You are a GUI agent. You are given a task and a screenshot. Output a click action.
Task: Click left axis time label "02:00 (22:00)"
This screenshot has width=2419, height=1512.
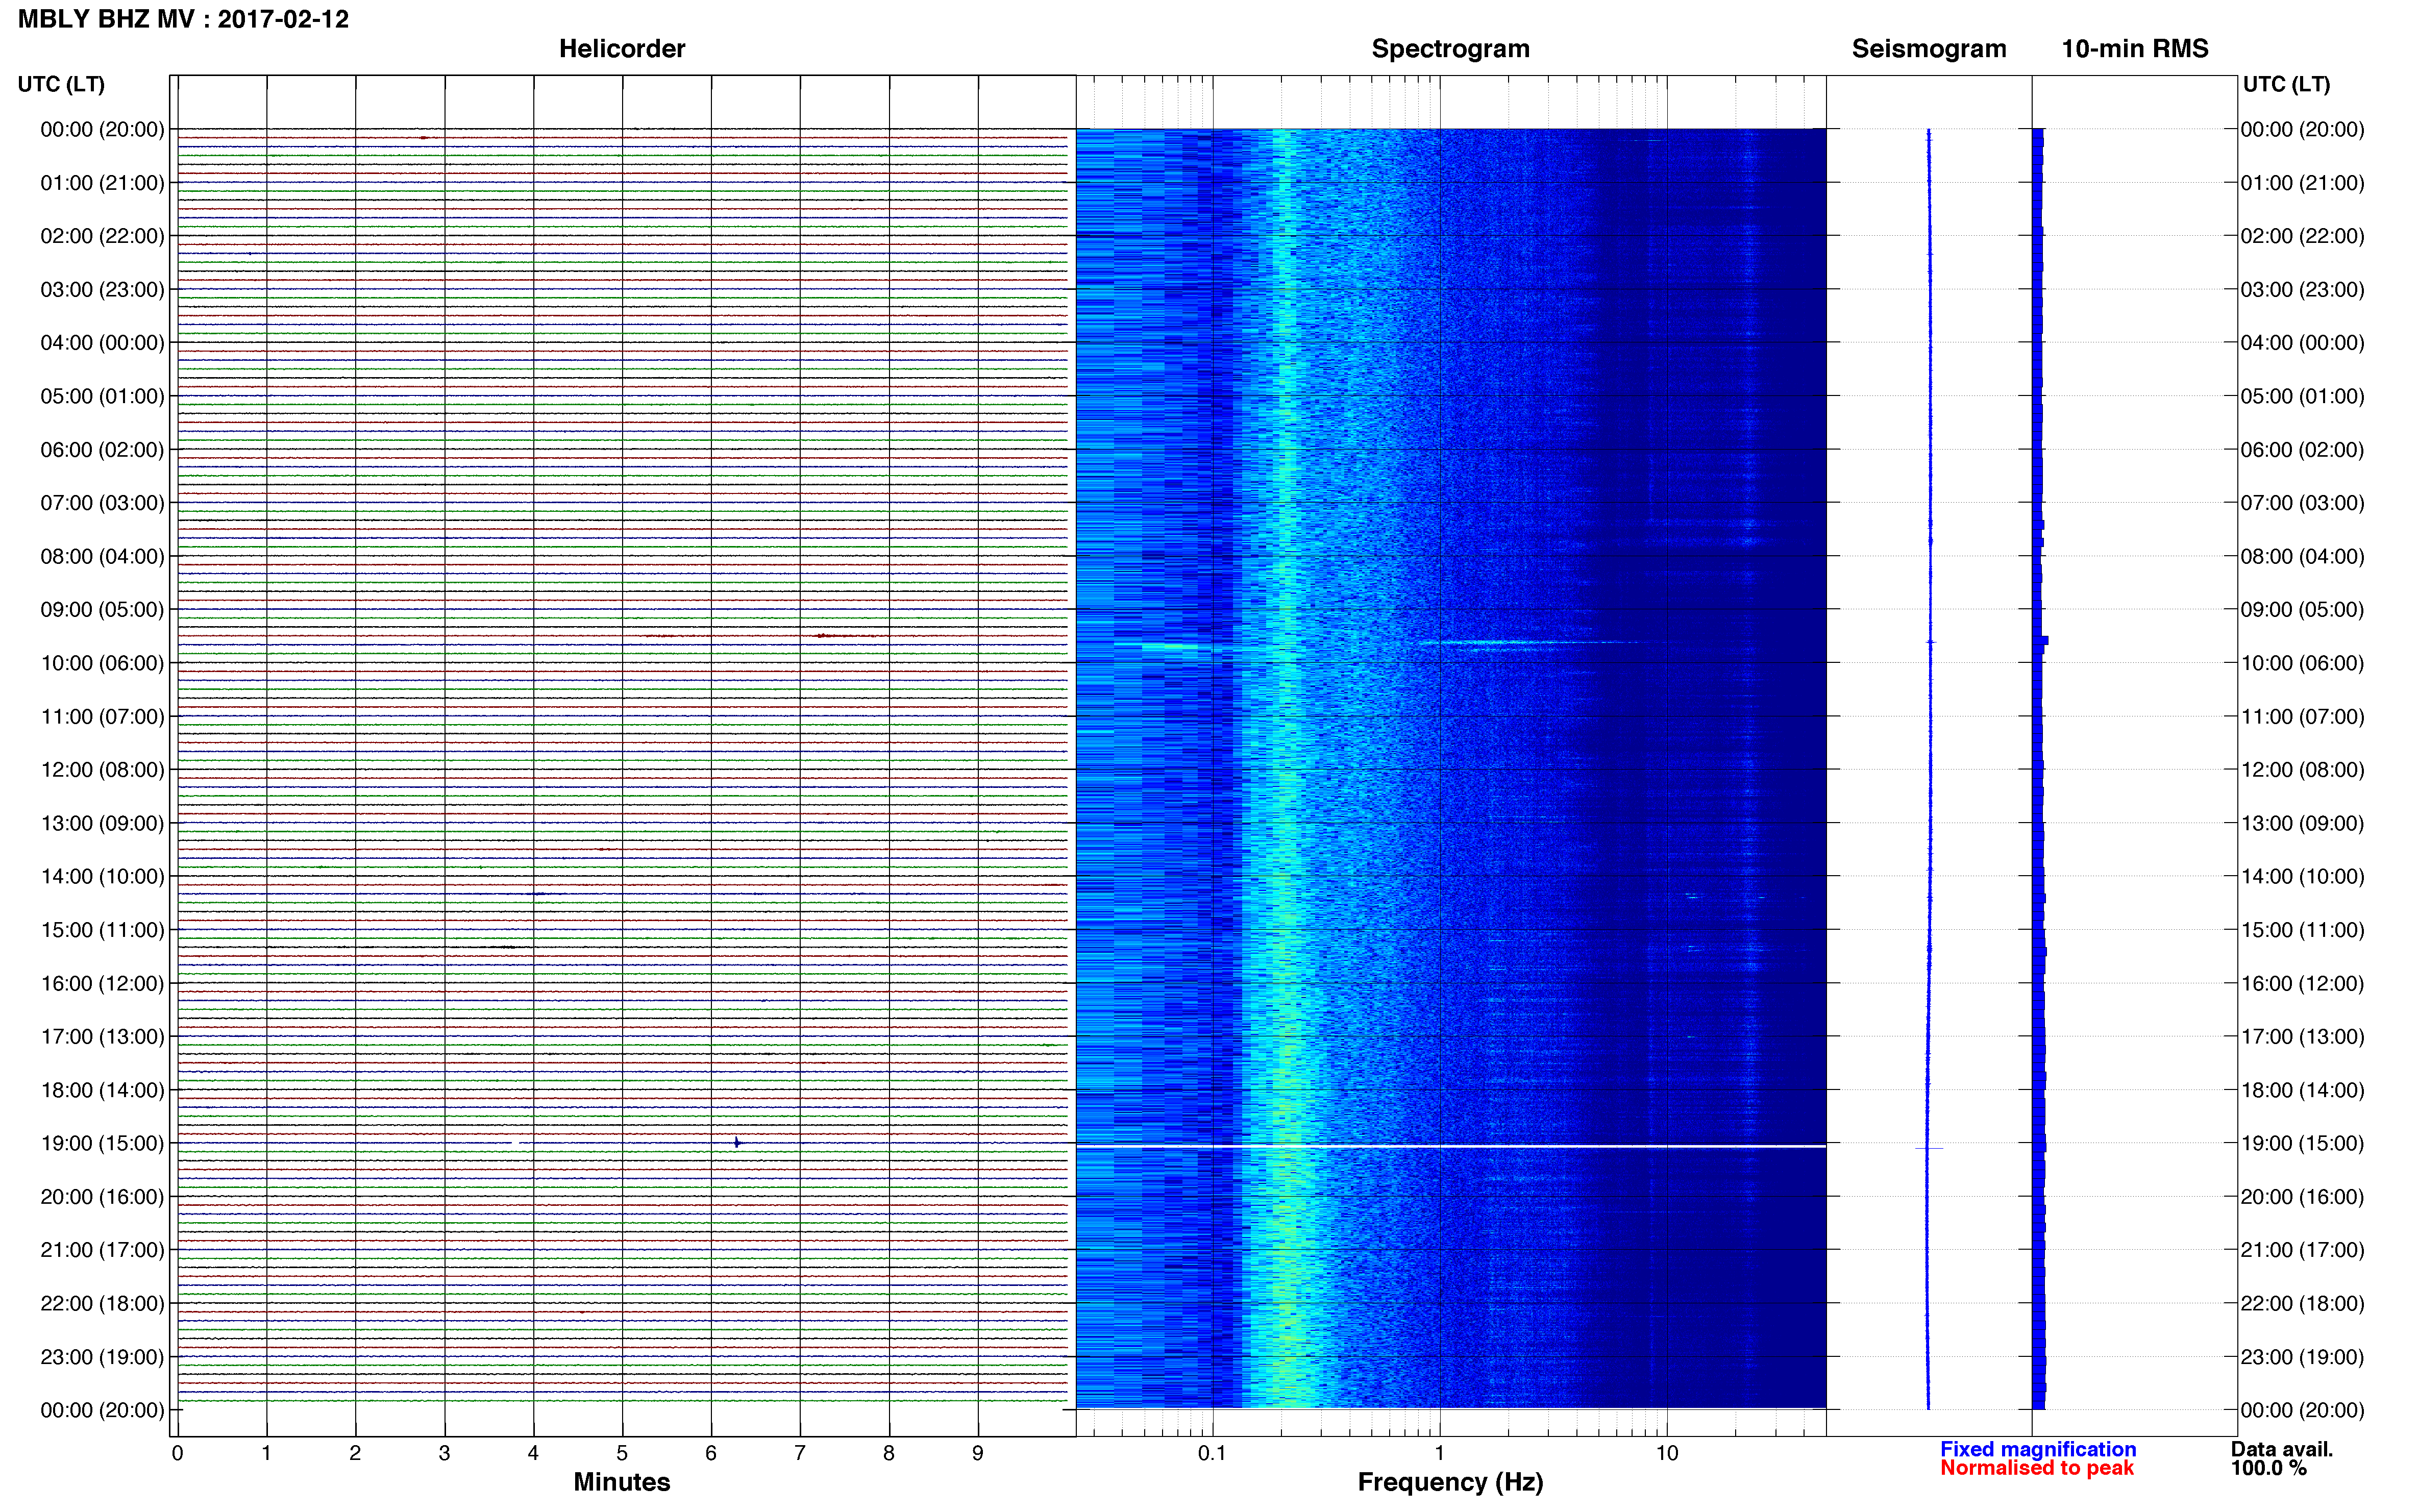click(102, 236)
